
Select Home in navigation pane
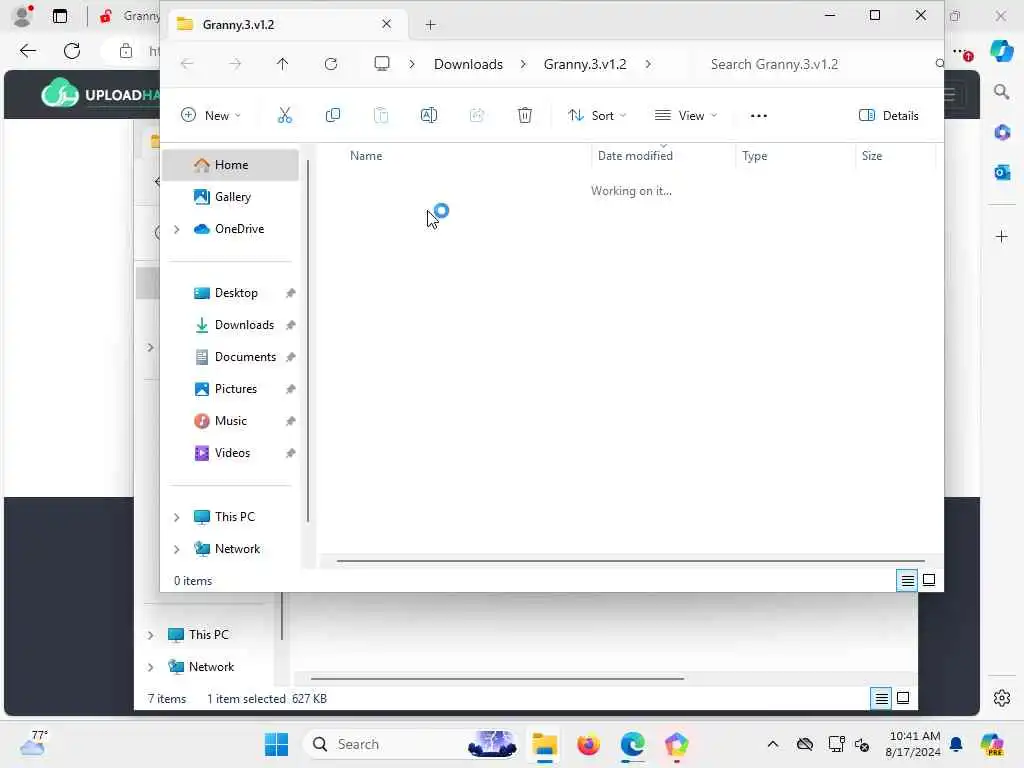[231, 165]
